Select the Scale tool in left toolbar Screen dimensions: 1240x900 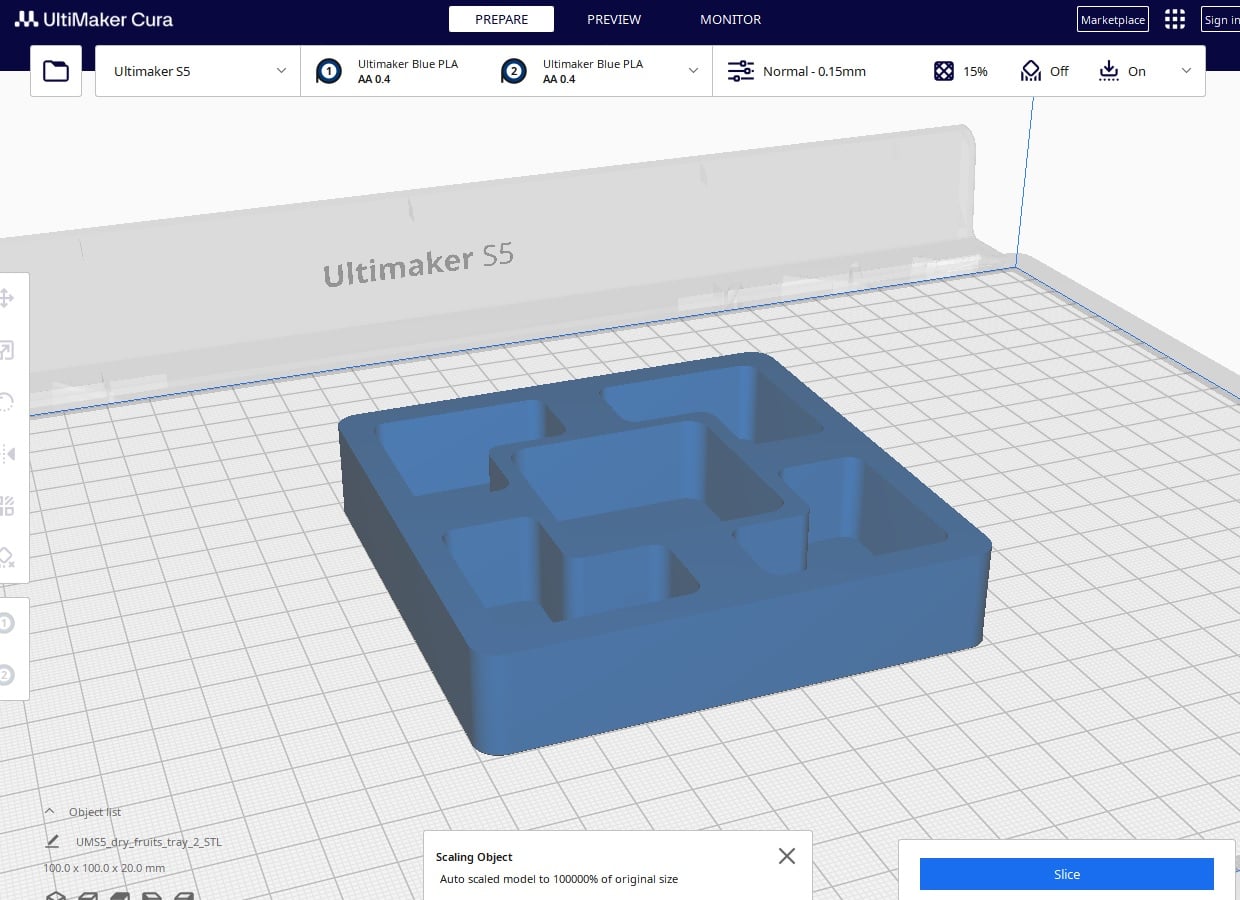point(6,350)
